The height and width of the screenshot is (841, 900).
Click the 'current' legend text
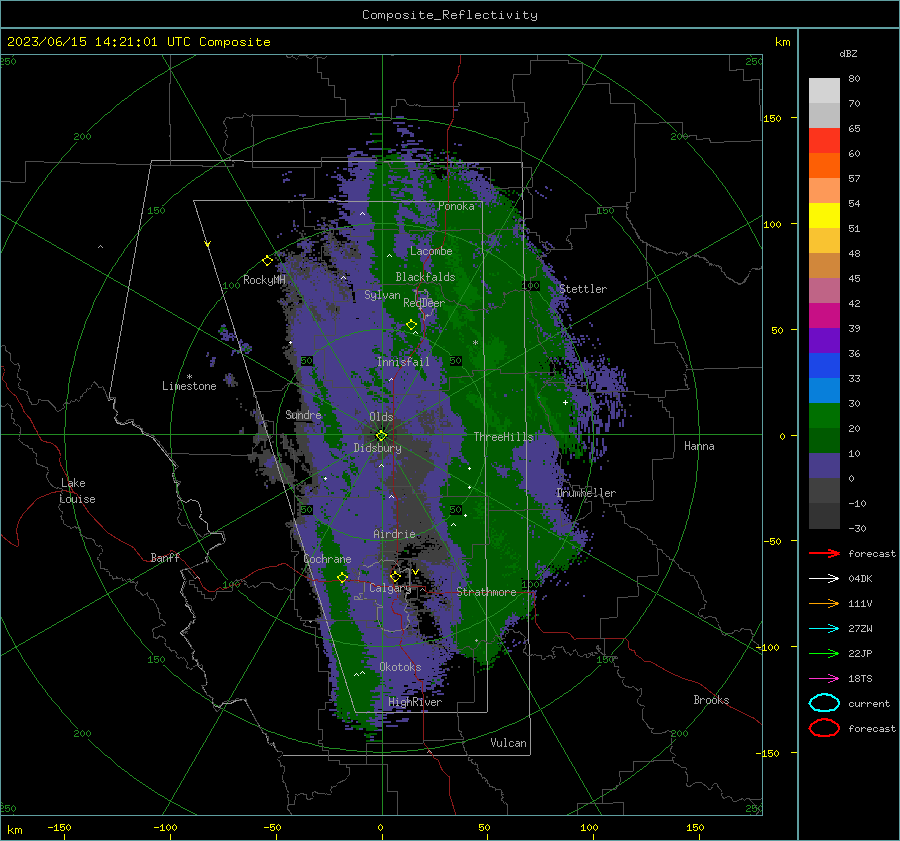(x=869, y=703)
